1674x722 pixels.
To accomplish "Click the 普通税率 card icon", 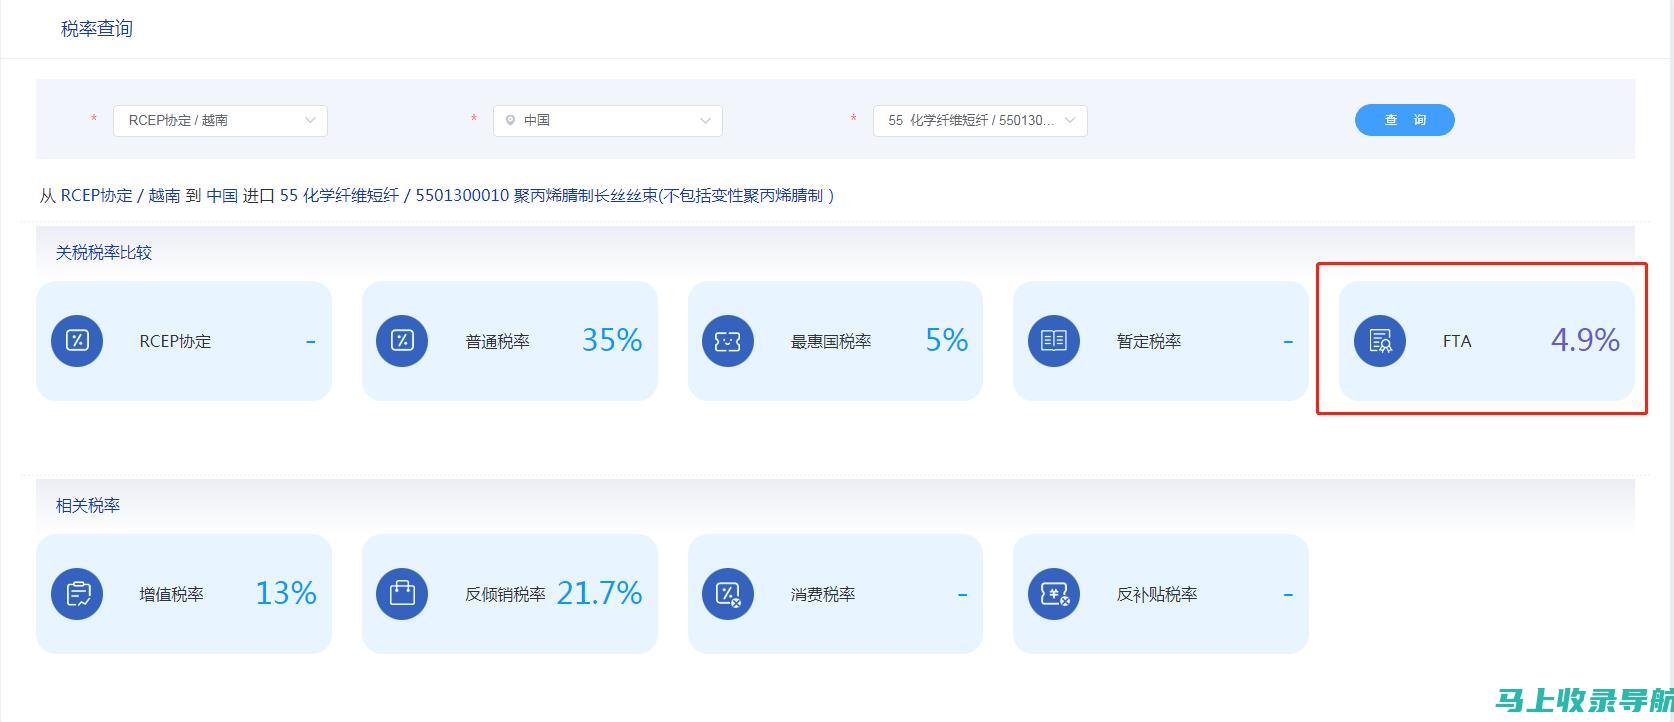I will [x=402, y=341].
